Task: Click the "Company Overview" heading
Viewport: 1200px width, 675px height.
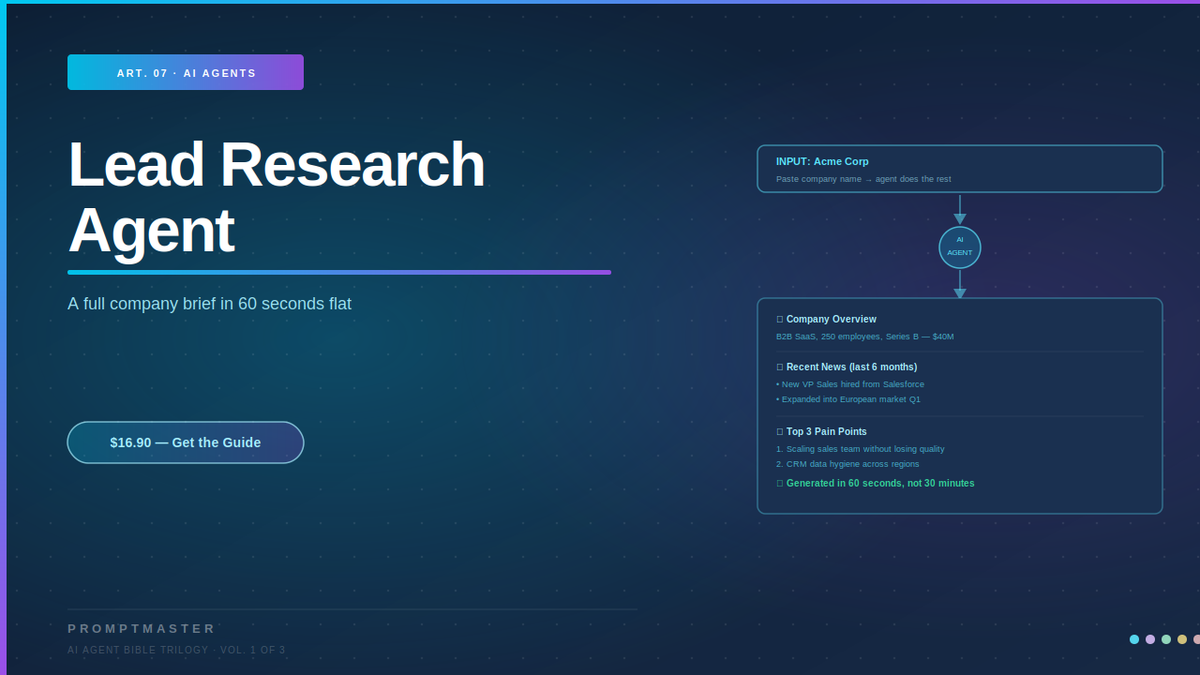Action: click(x=831, y=319)
